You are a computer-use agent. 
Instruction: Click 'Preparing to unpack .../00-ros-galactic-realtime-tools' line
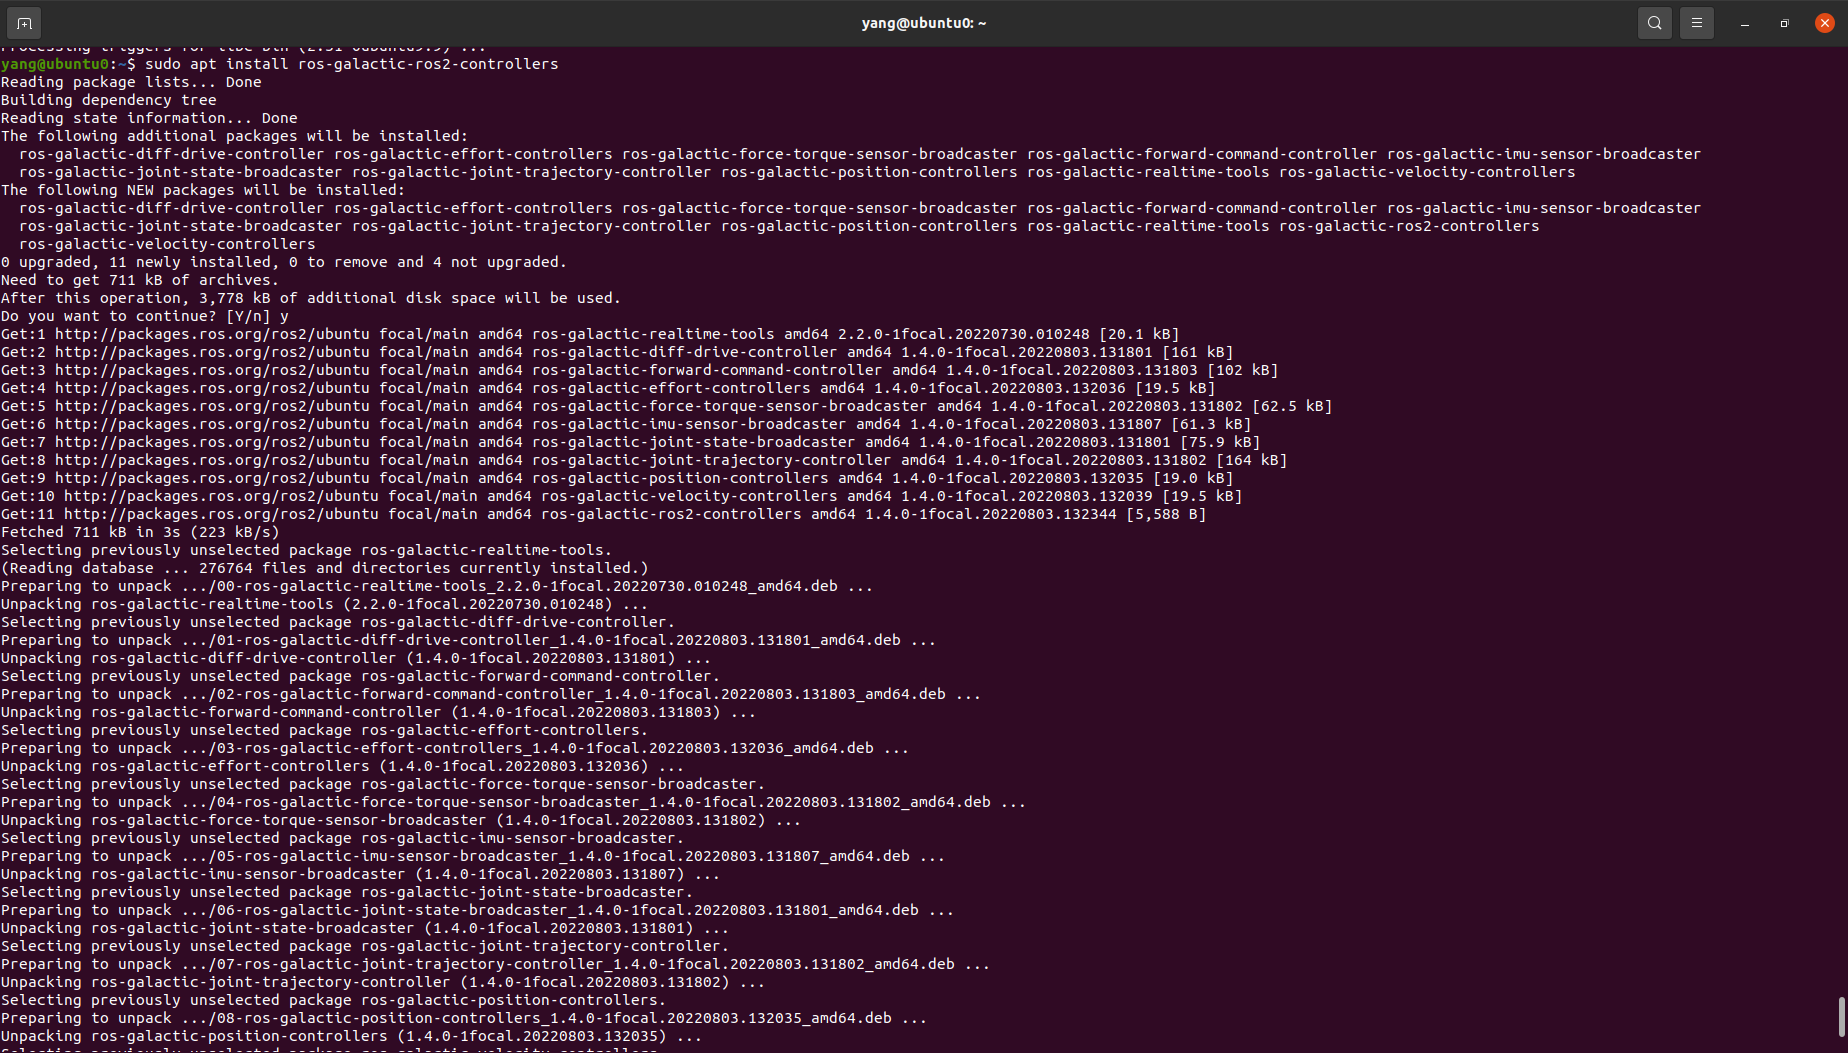(x=437, y=586)
